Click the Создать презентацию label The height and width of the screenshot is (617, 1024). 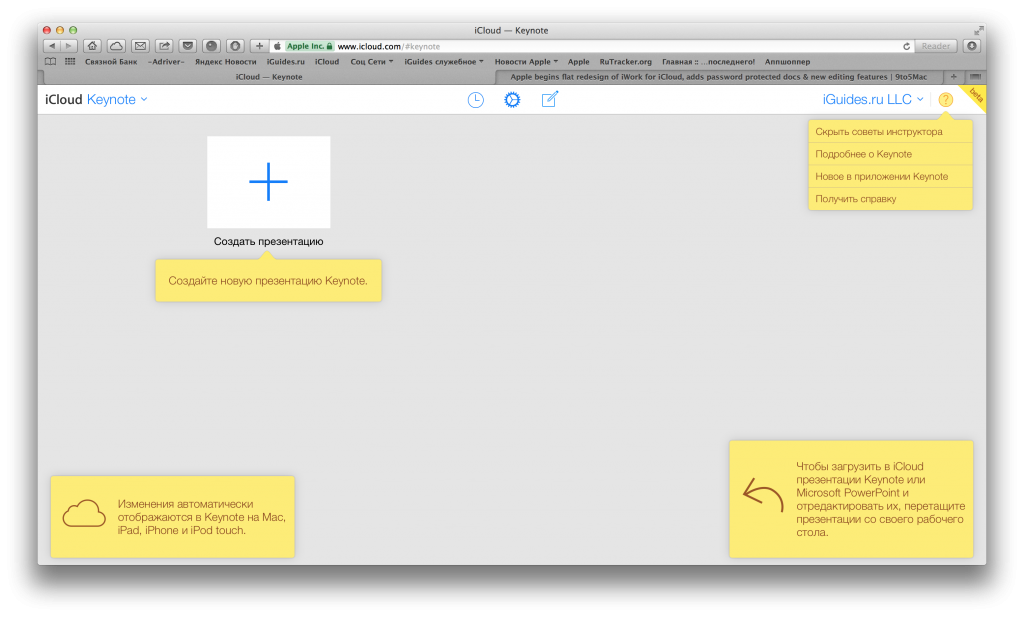click(268, 242)
